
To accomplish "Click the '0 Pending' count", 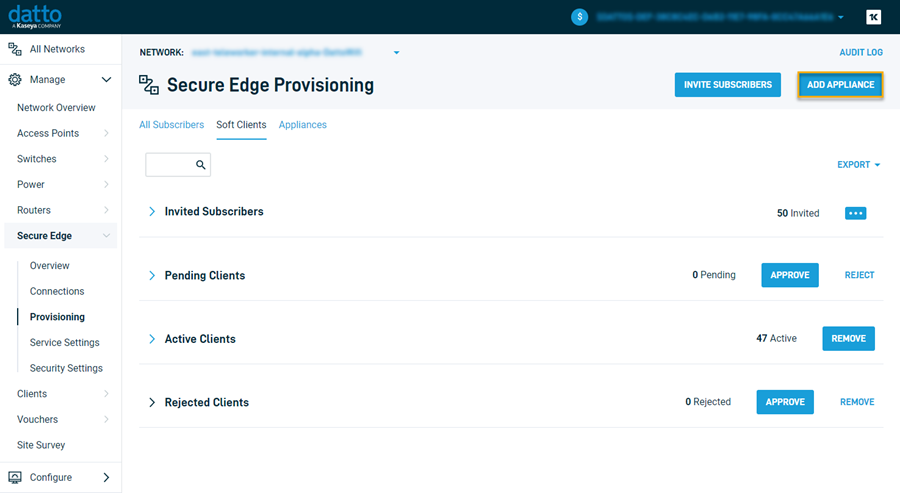I will [713, 275].
